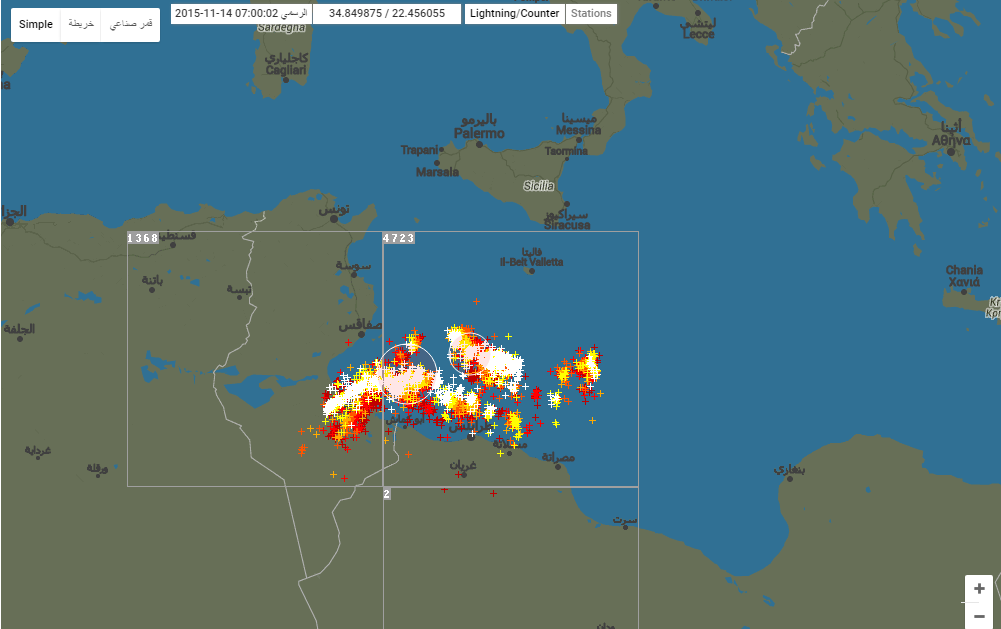The image size is (1001, 629).
Task: Click the counter label showing 2
Action: (387, 494)
